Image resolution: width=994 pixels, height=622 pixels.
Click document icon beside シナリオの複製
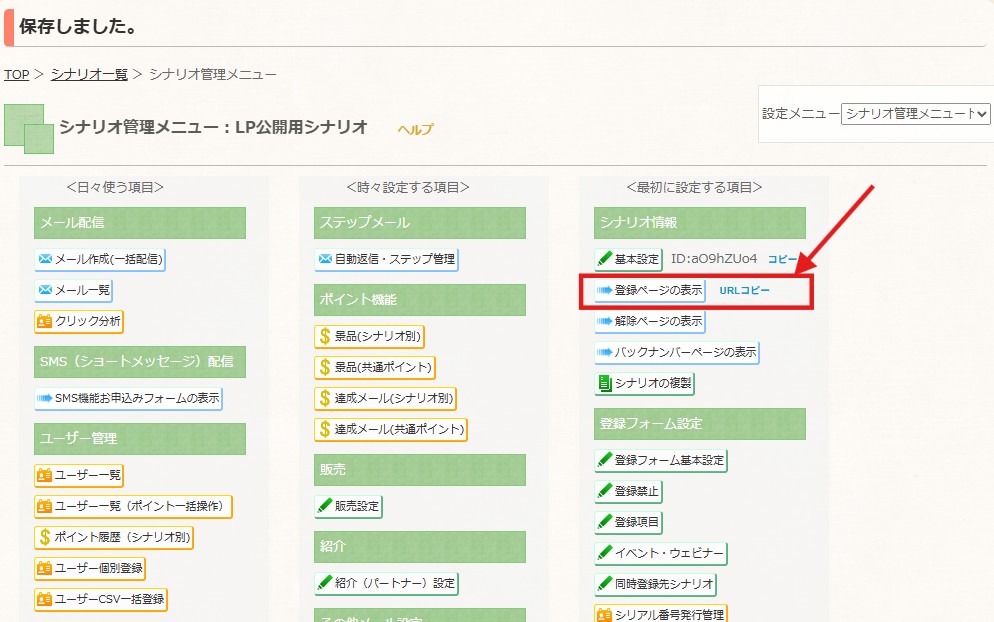[x=605, y=383]
